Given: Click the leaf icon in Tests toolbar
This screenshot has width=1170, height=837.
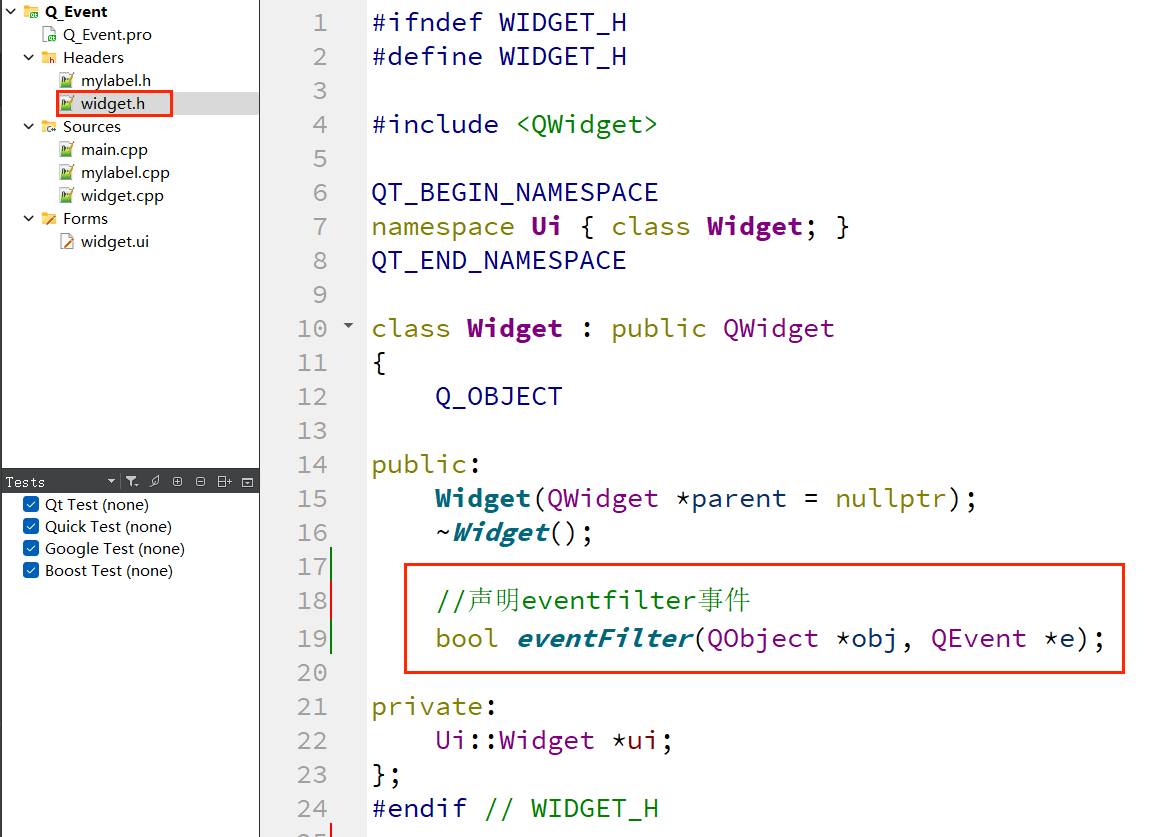Looking at the screenshot, I should [x=154, y=482].
